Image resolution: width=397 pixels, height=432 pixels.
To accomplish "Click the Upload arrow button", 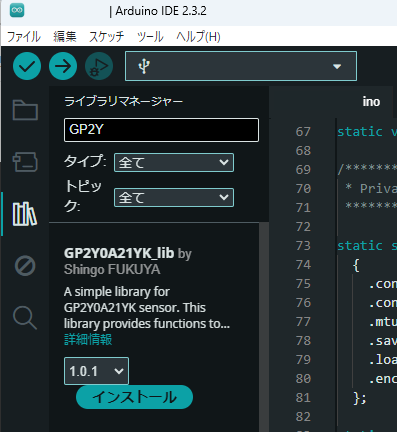I will (x=63, y=66).
